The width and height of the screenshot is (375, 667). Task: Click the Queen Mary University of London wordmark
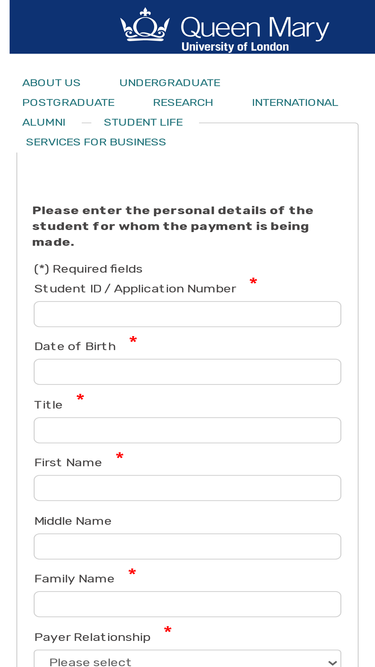click(255, 33)
